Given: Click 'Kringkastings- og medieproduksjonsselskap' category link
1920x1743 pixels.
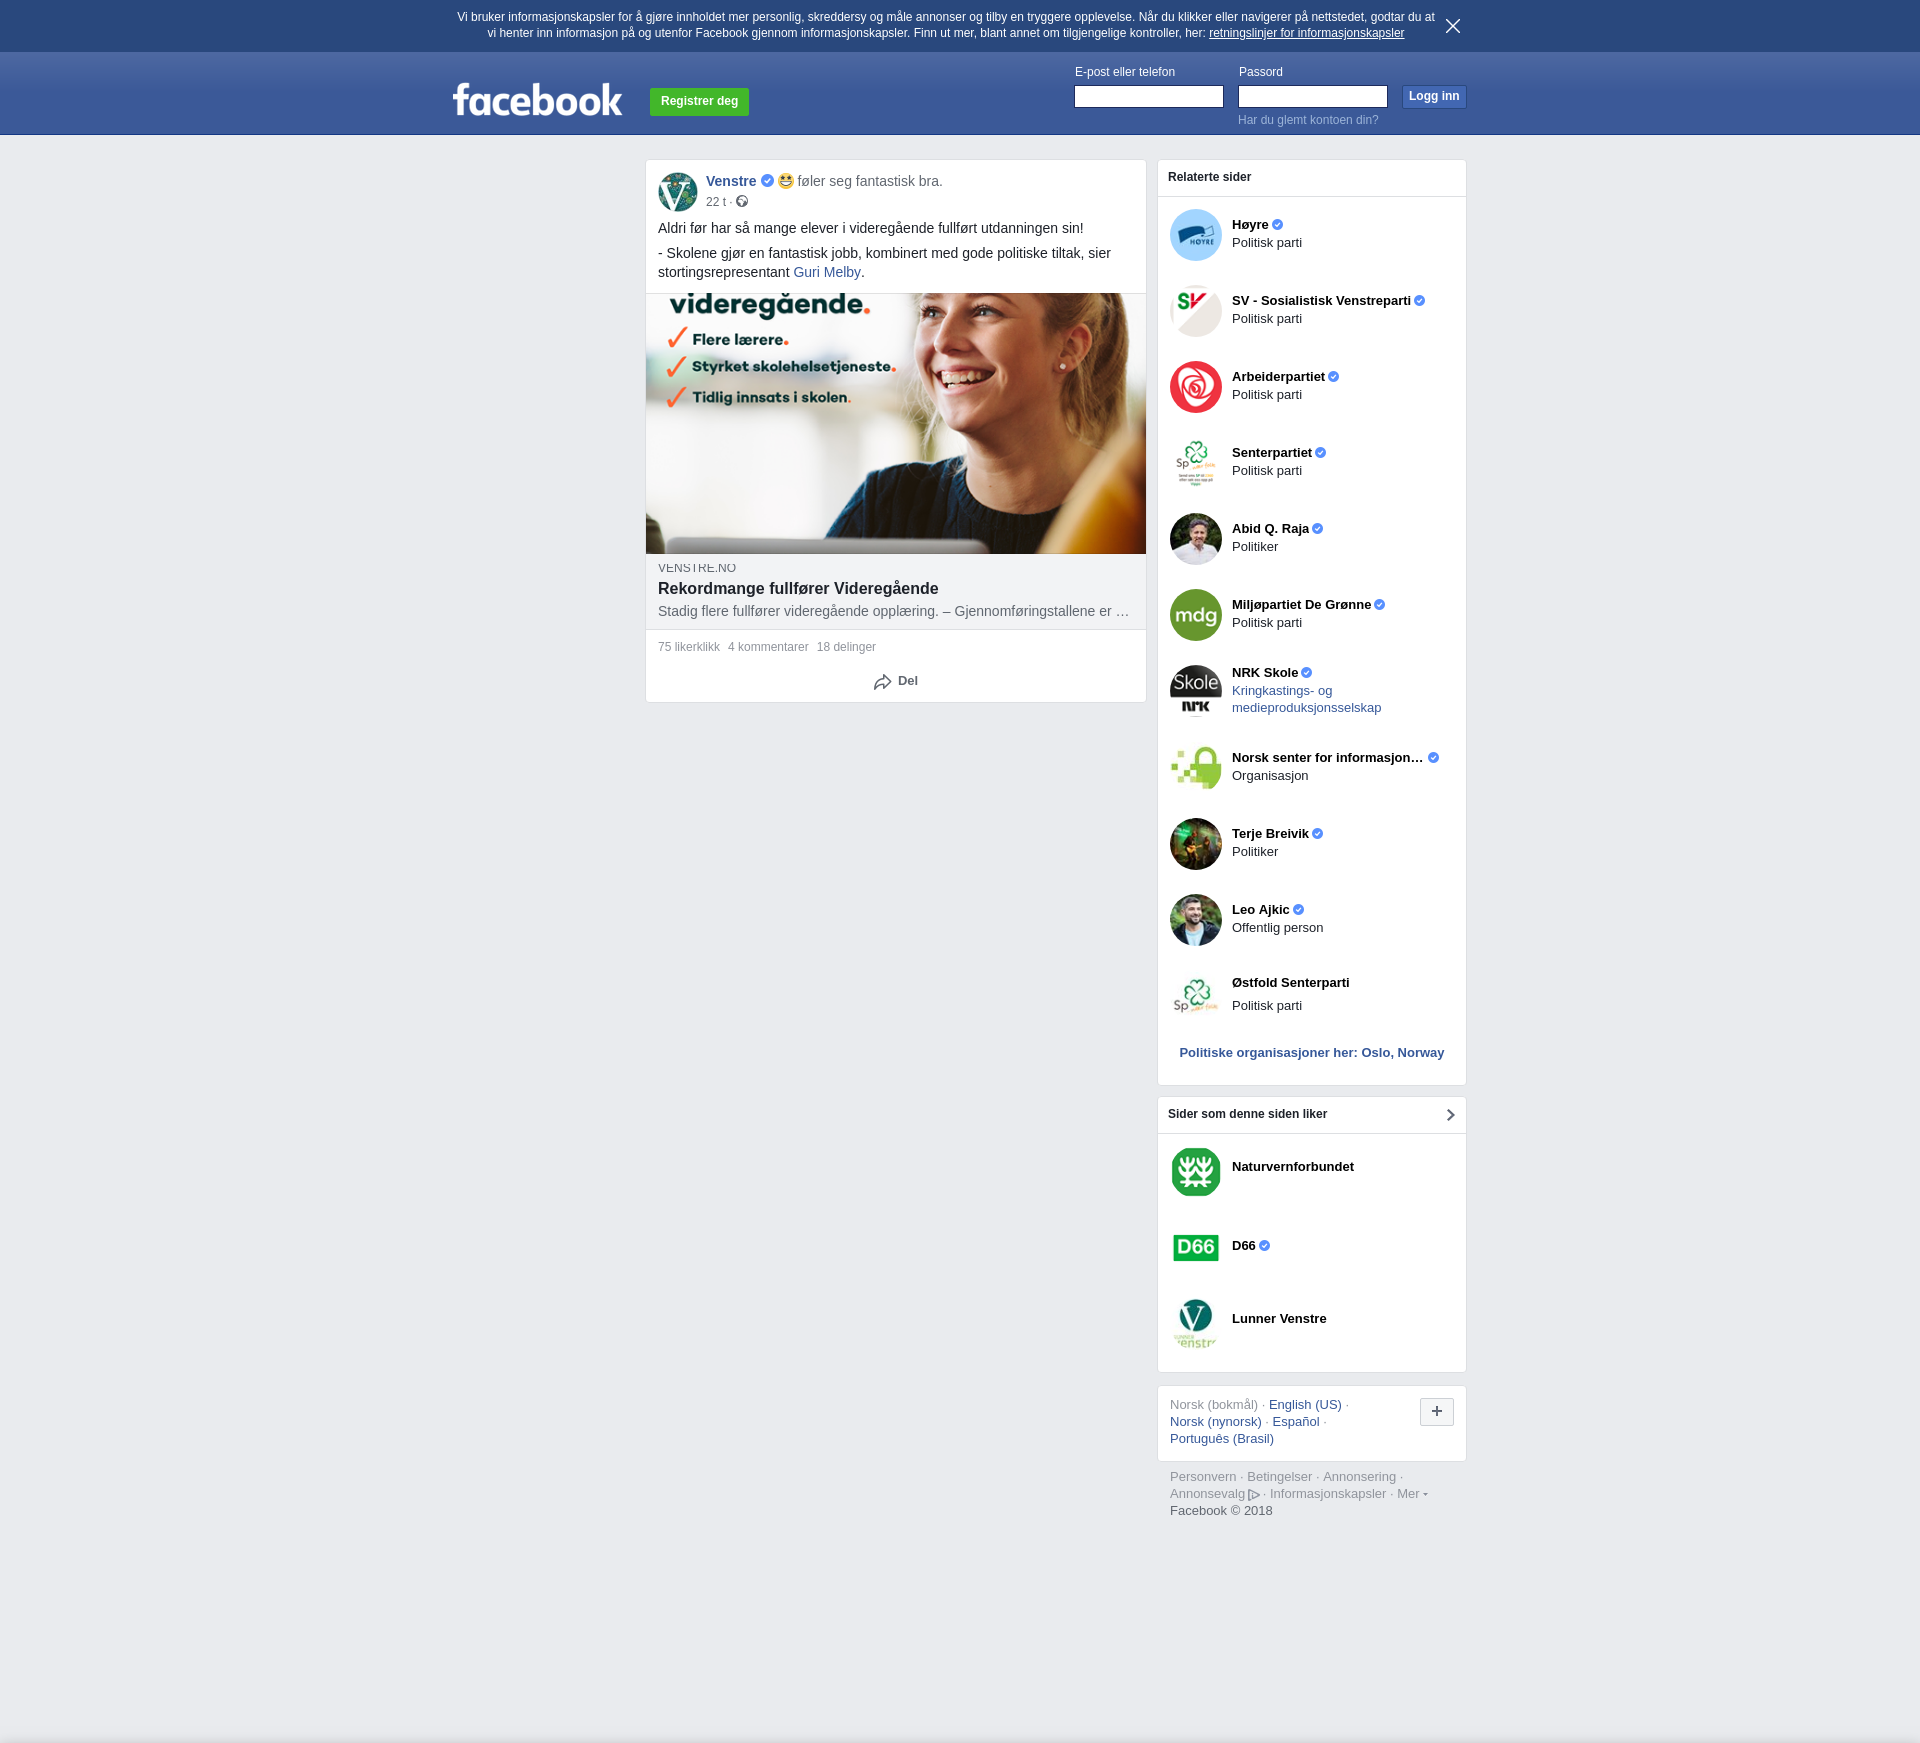Looking at the screenshot, I should pyautogui.click(x=1306, y=699).
